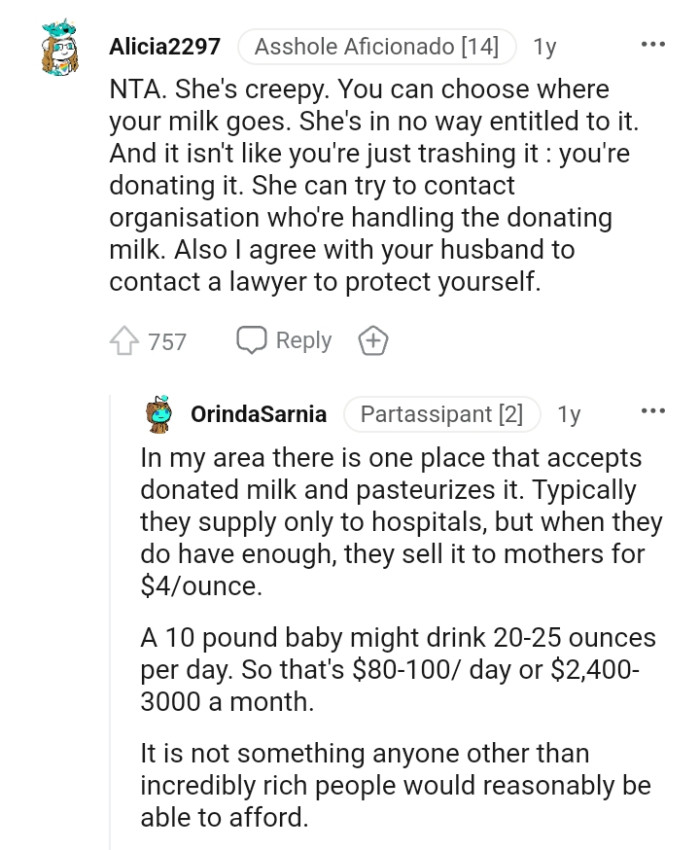The height and width of the screenshot is (850, 700).
Task: Open the three-dot menu on Alicia2297's comment
Action: tap(653, 42)
